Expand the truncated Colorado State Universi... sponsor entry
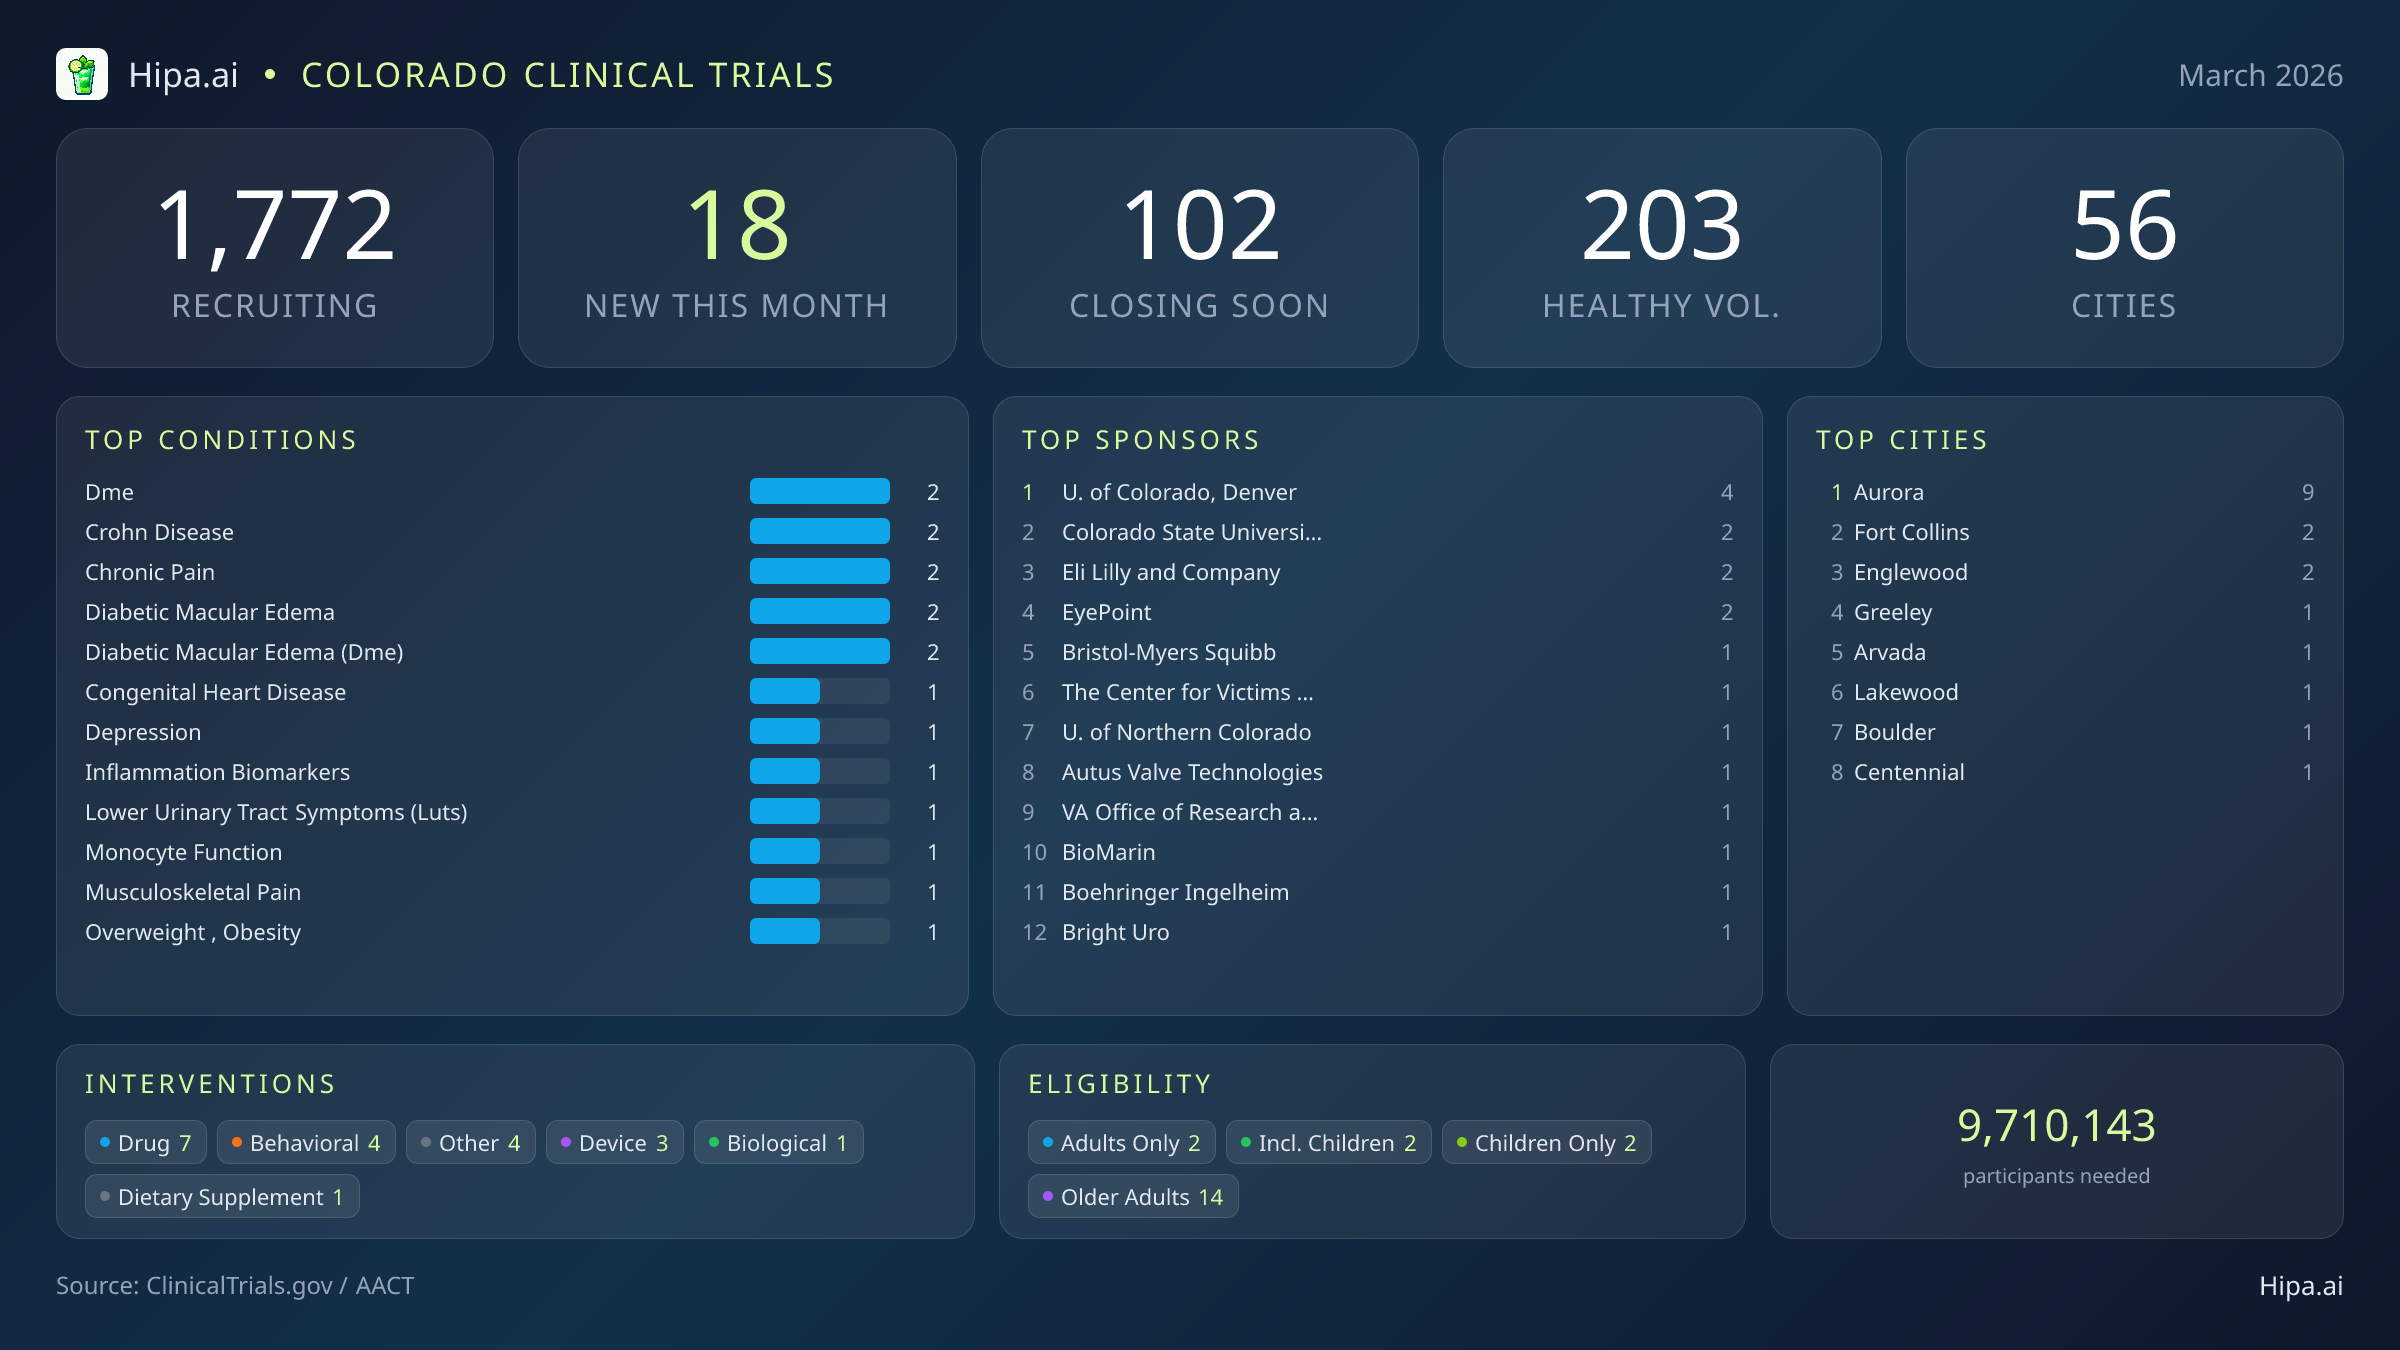 tap(1191, 532)
